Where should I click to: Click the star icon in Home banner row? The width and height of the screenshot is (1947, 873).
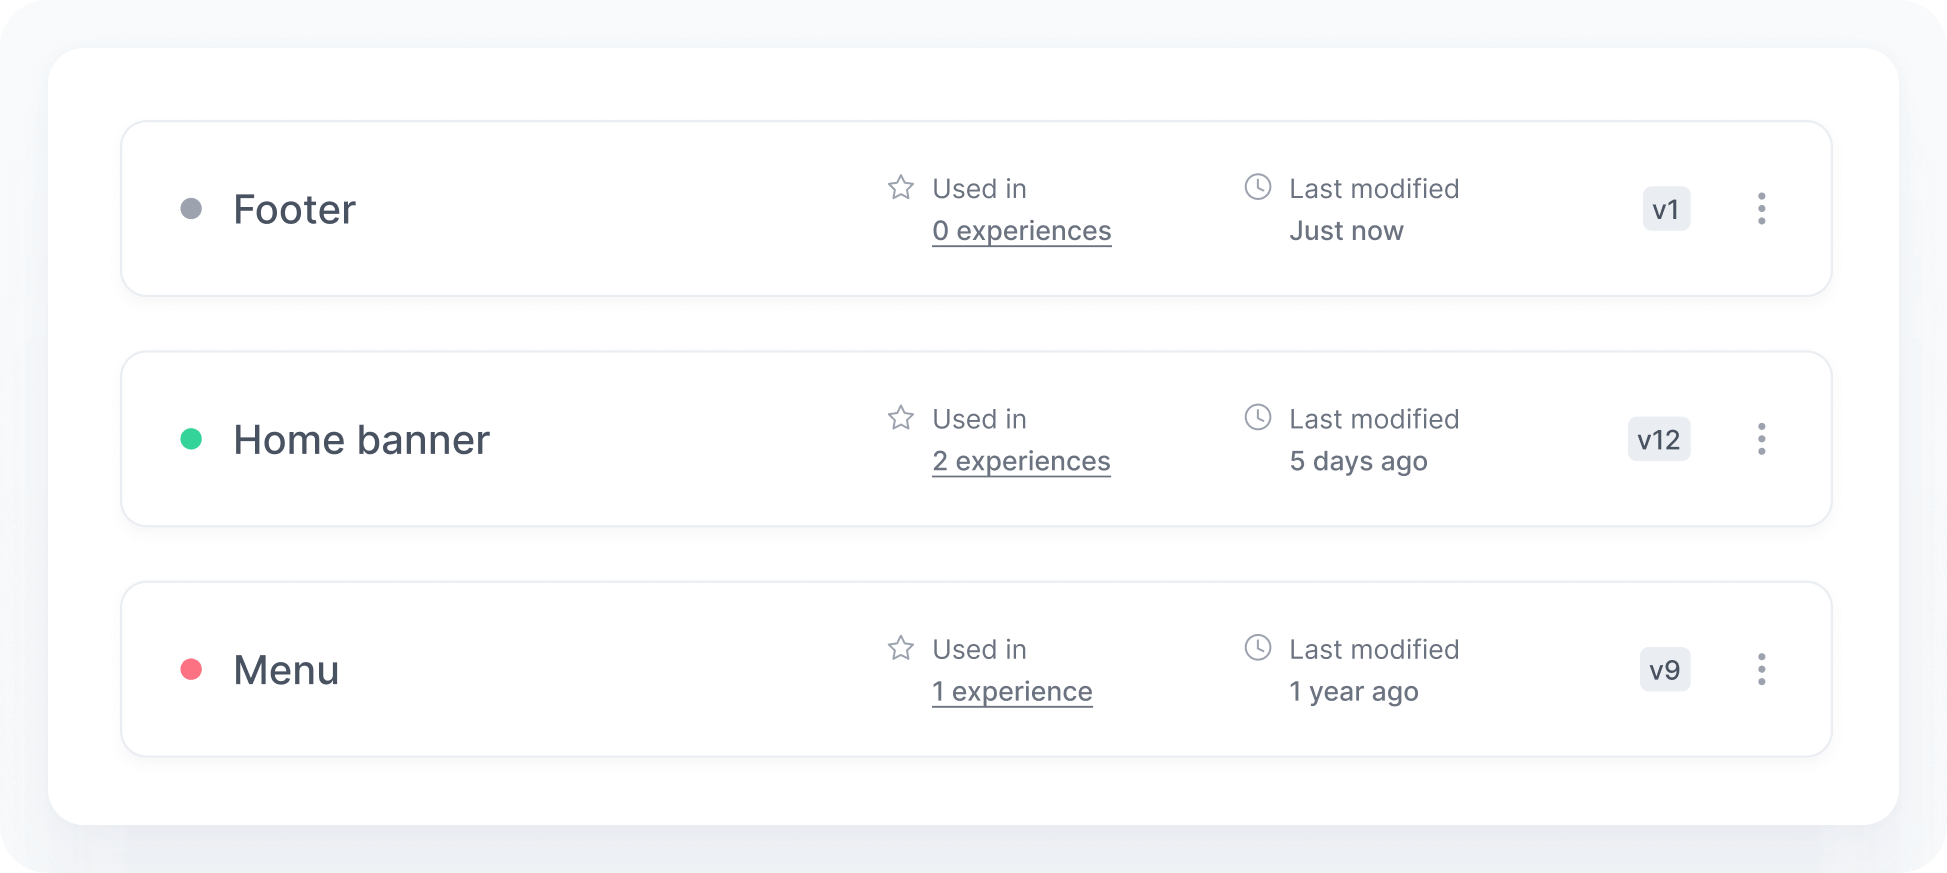(x=901, y=418)
